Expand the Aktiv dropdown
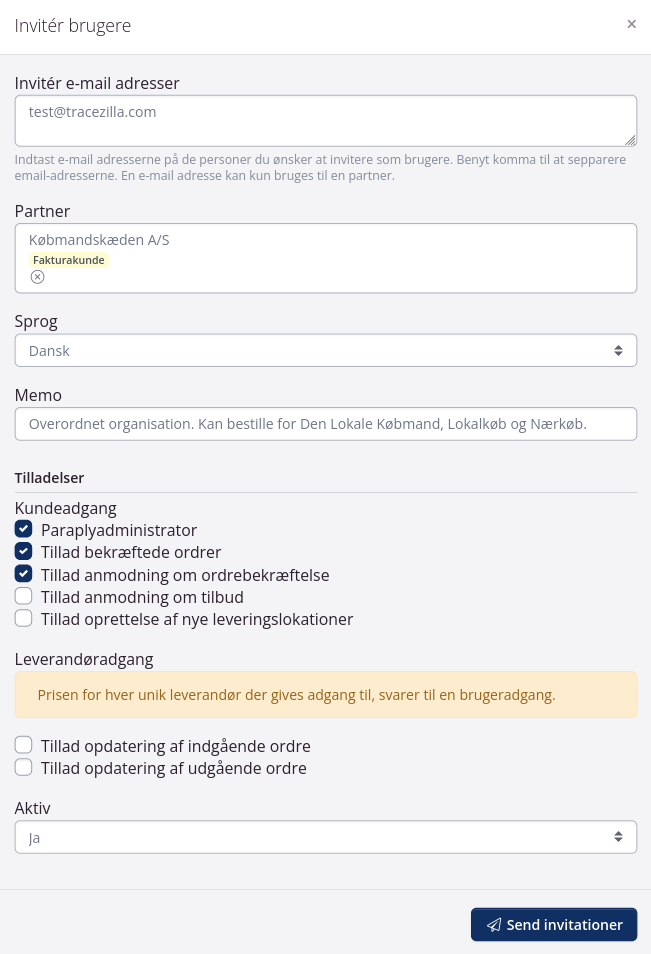This screenshot has height=954, width=651. tap(325, 837)
